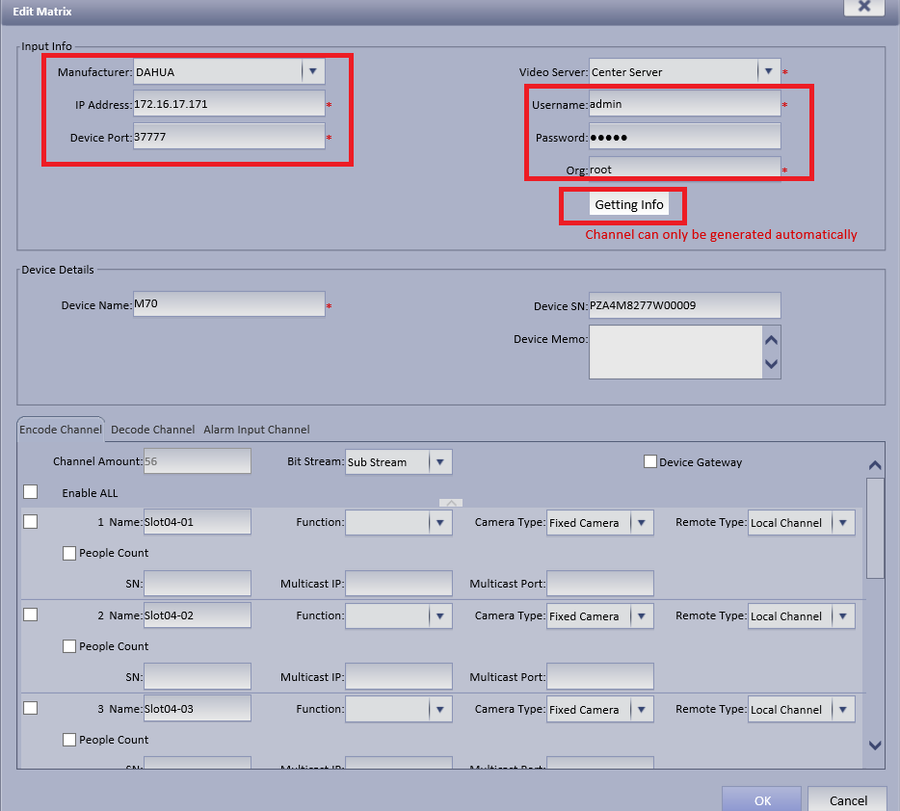This screenshot has width=900, height=811.
Task: Open Remote Type dropdown for Slot04-02
Action: tap(843, 616)
